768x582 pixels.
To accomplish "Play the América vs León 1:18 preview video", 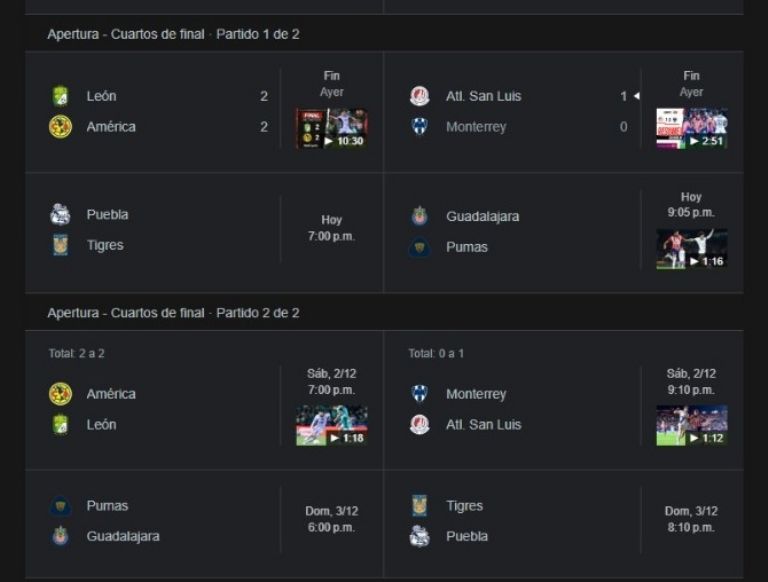I will [x=332, y=425].
